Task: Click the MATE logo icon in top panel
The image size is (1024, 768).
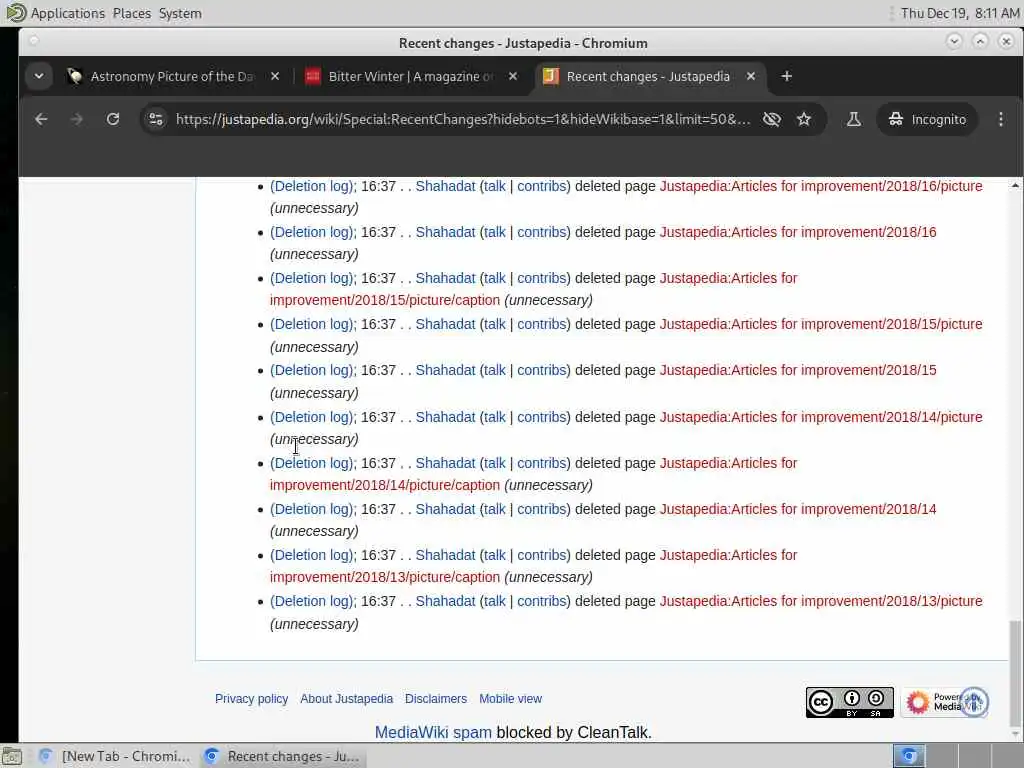Action: (x=16, y=12)
